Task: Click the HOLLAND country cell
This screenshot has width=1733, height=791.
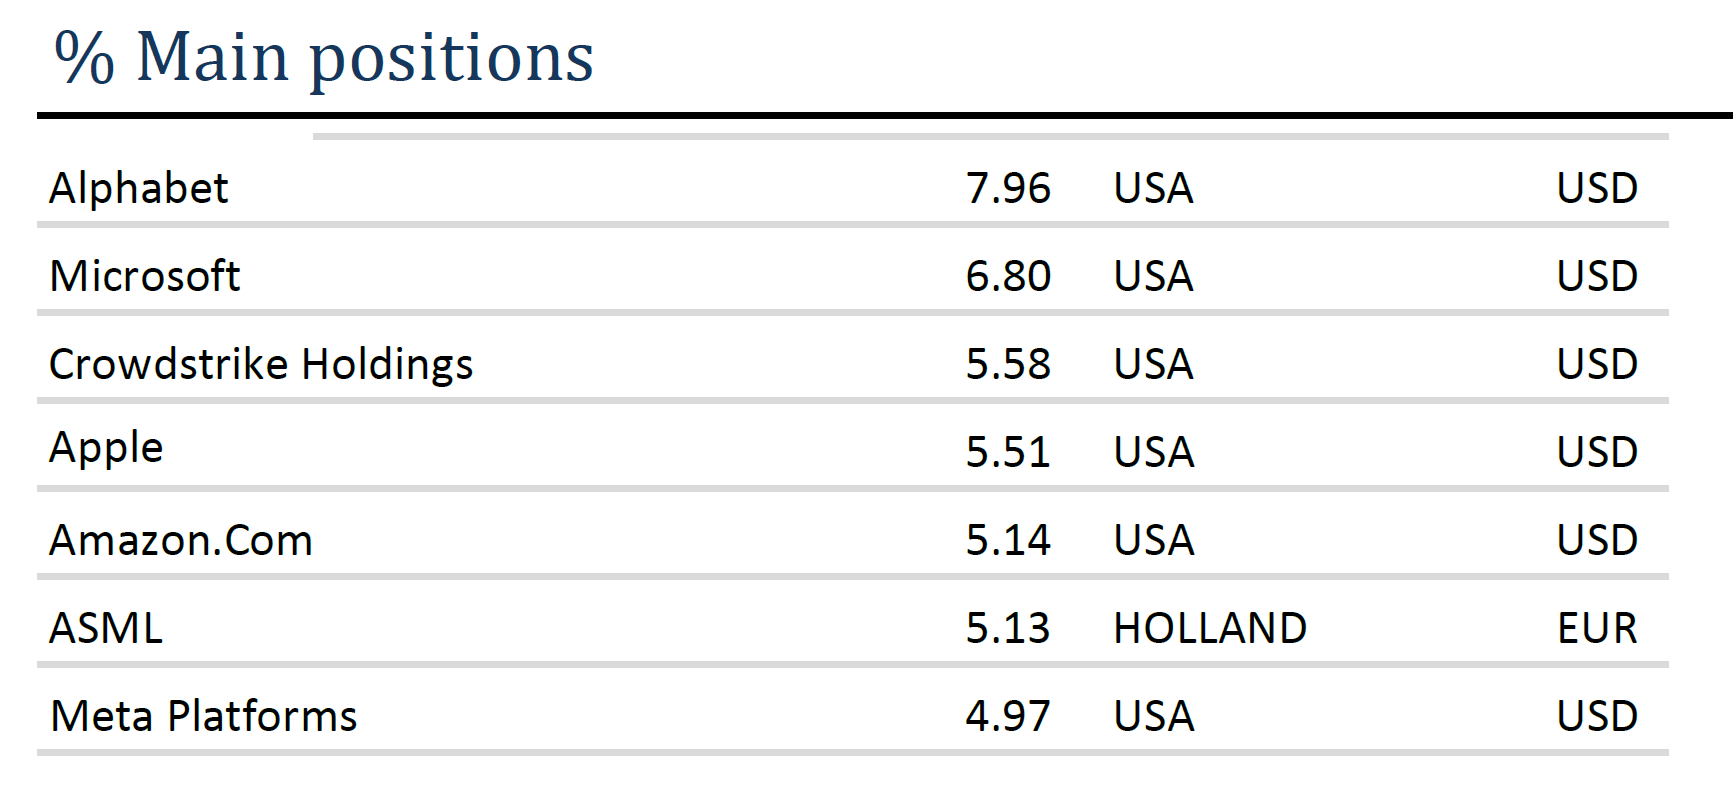Action: coord(1210,628)
